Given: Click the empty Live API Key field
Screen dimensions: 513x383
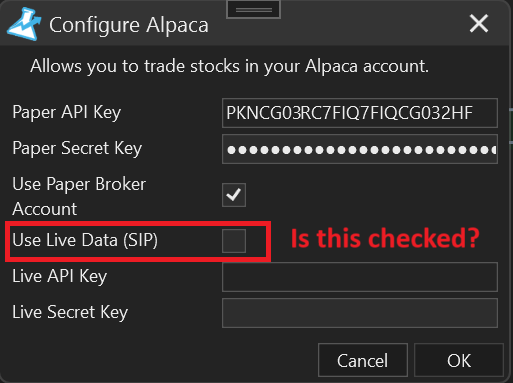Looking at the screenshot, I should [360, 277].
